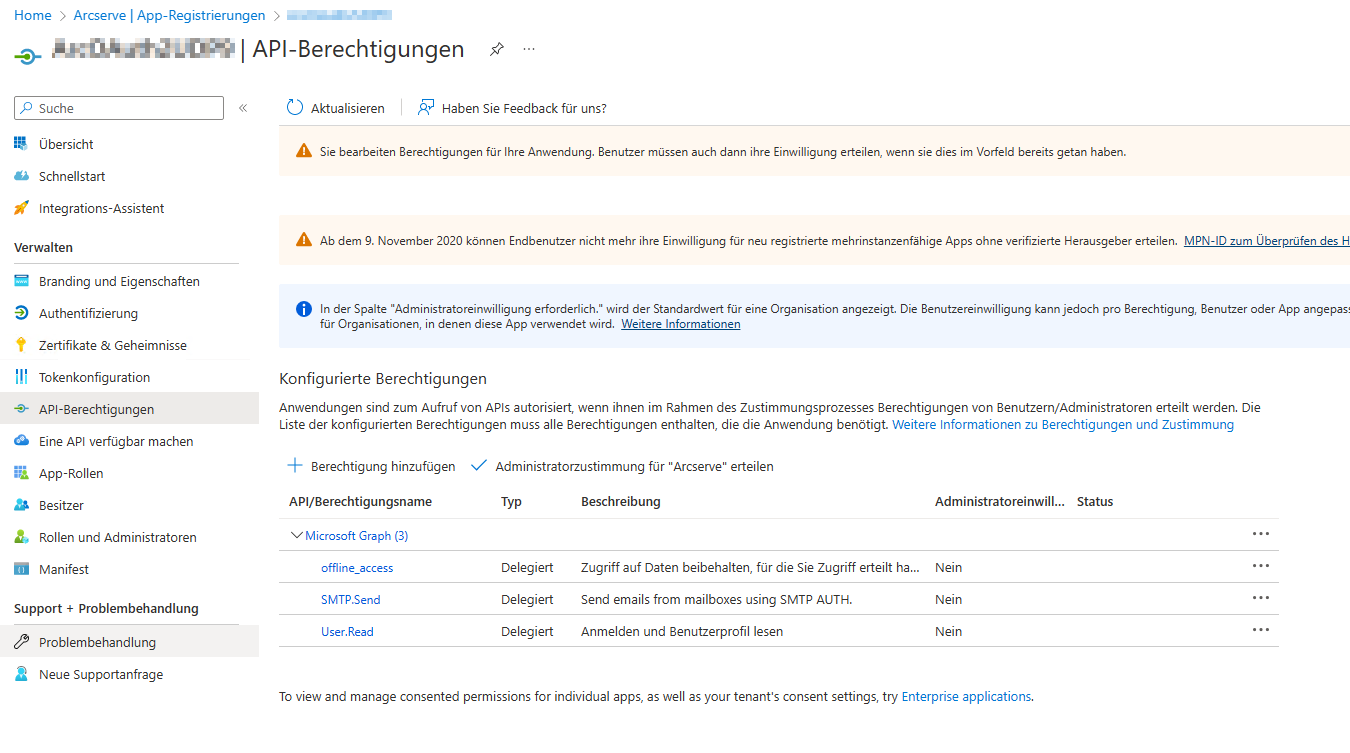
Task: Click the key icon for Zertifikate & Geheimnisse
Action: (21, 345)
